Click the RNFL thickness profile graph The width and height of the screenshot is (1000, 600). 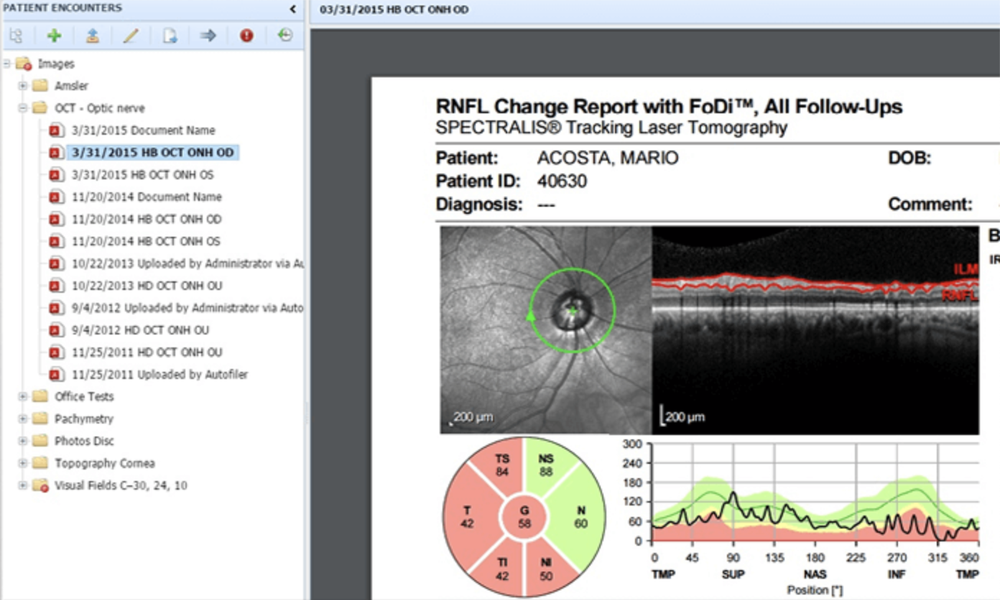815,492
